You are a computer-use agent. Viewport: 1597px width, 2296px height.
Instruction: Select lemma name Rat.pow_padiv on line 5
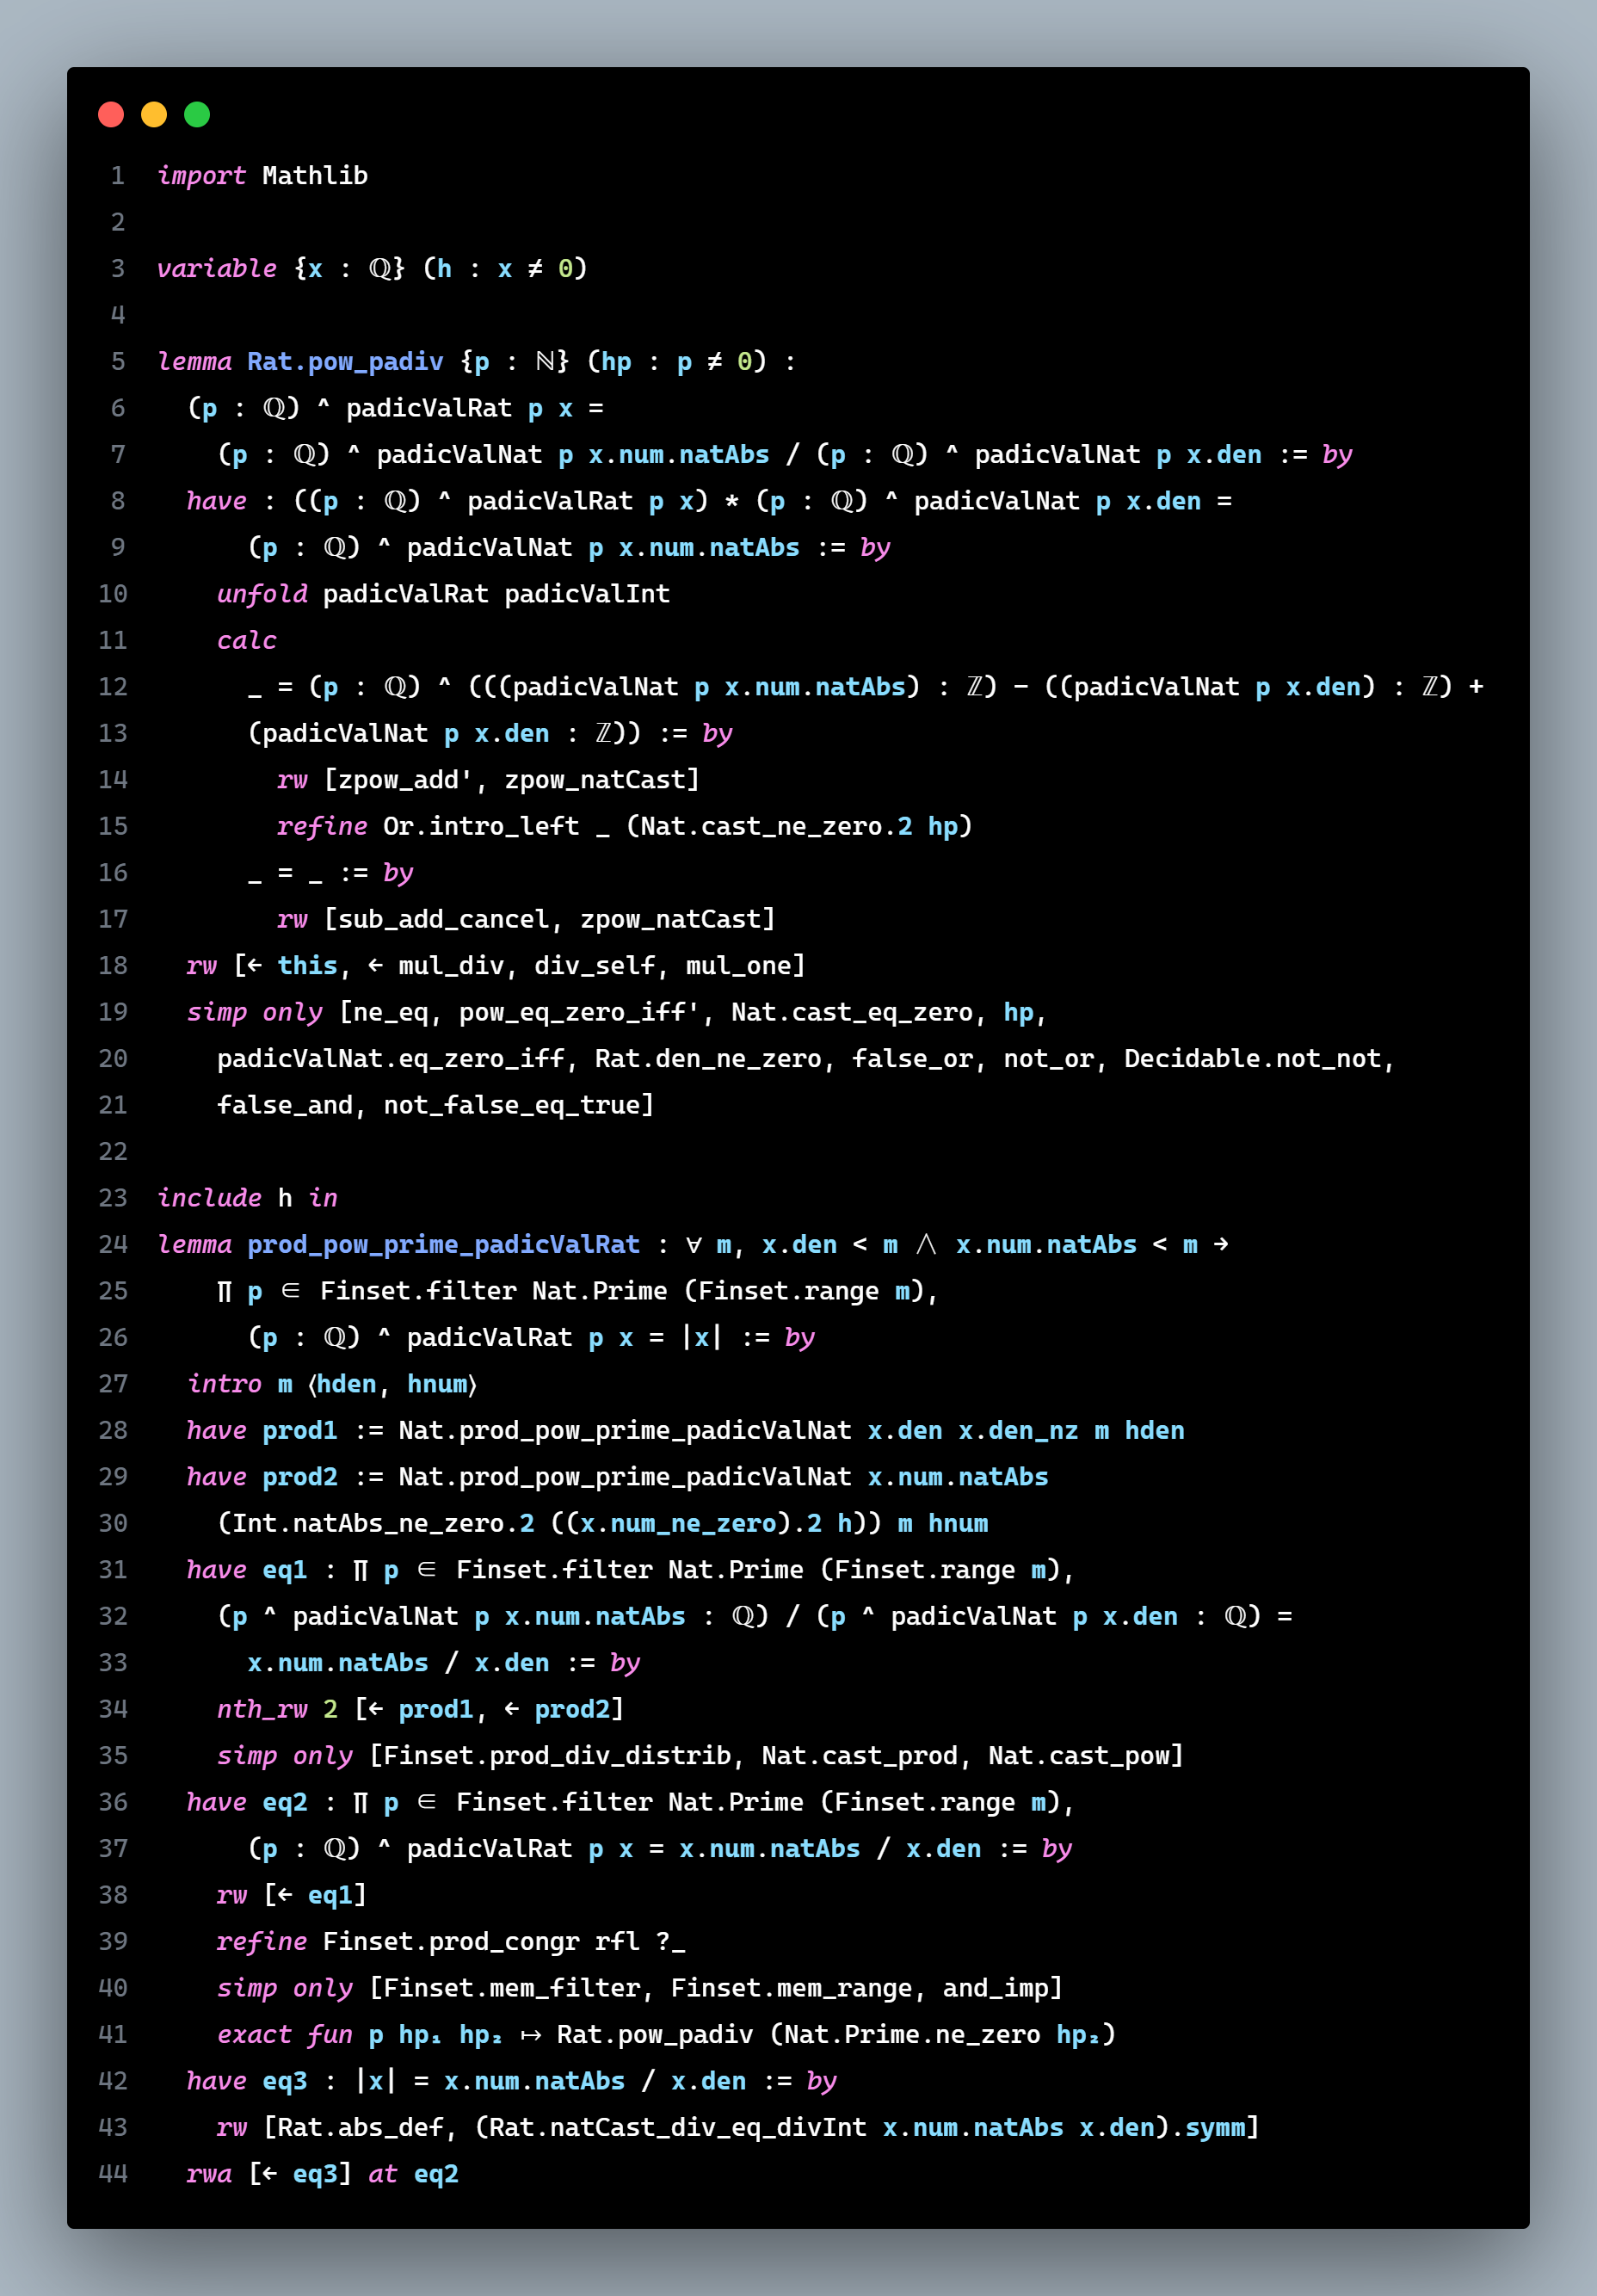345,362
